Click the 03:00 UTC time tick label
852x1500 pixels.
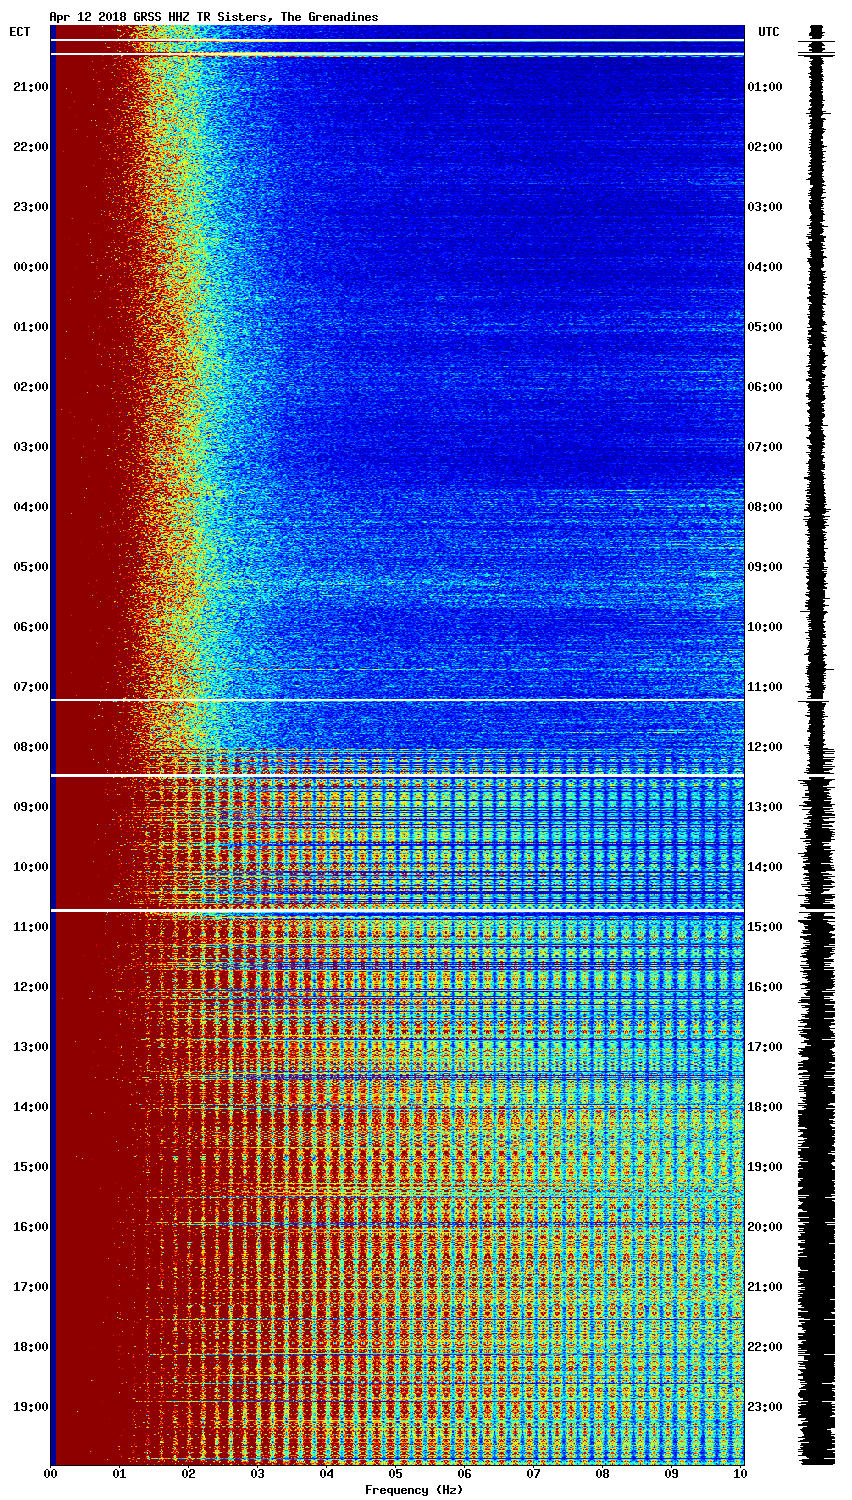click(765, 207)
